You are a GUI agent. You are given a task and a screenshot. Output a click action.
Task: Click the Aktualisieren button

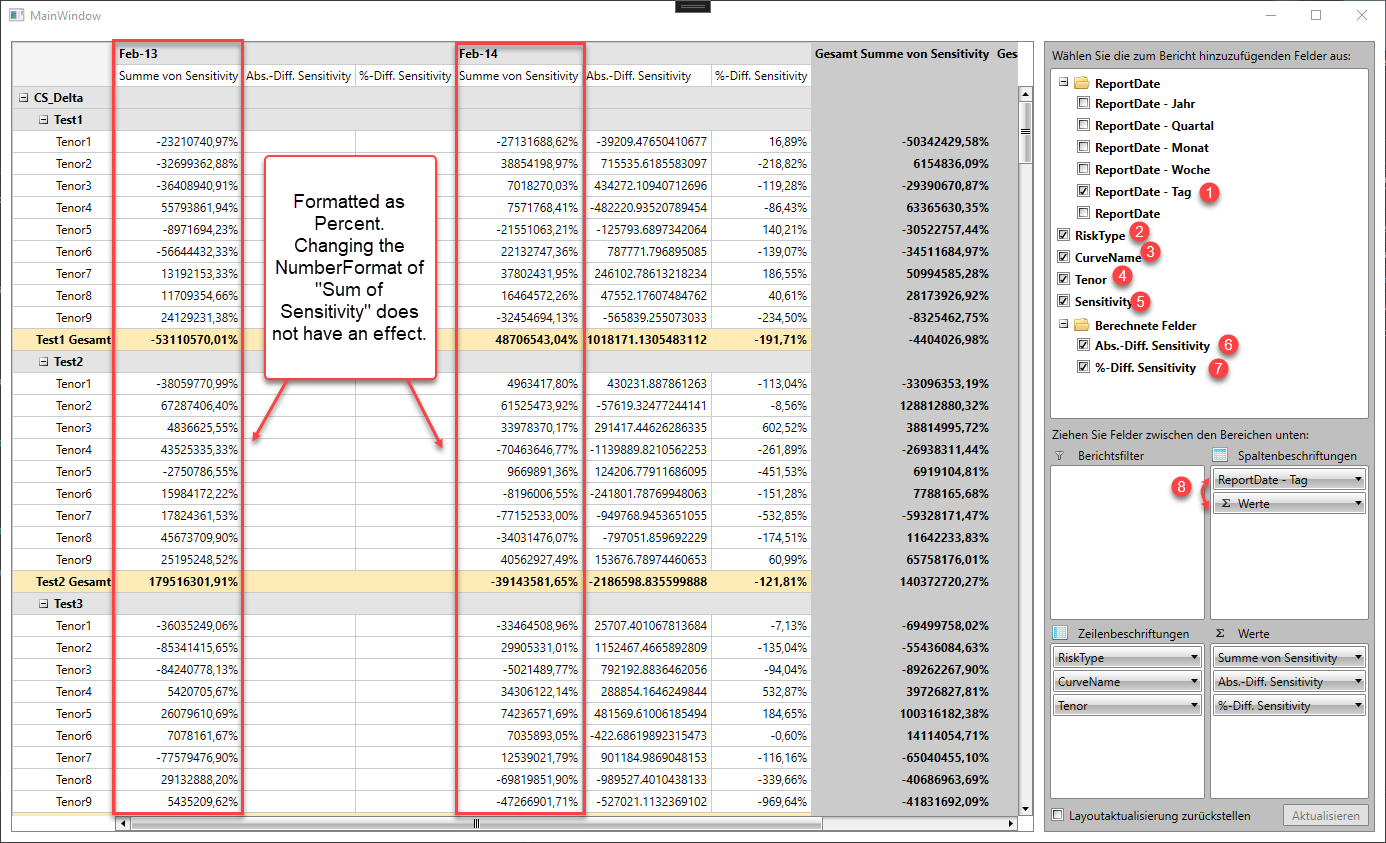tap(1325, 815)
